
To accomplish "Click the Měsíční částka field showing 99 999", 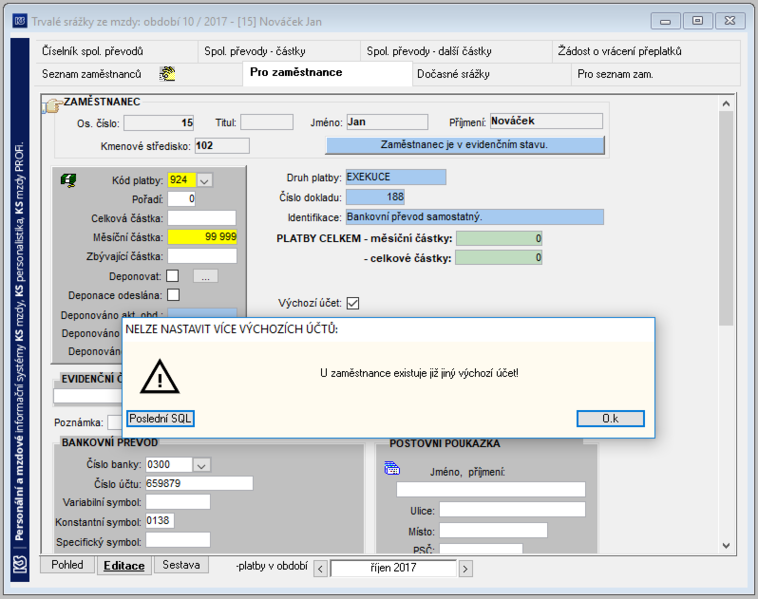I will click(x=202, y=237).
